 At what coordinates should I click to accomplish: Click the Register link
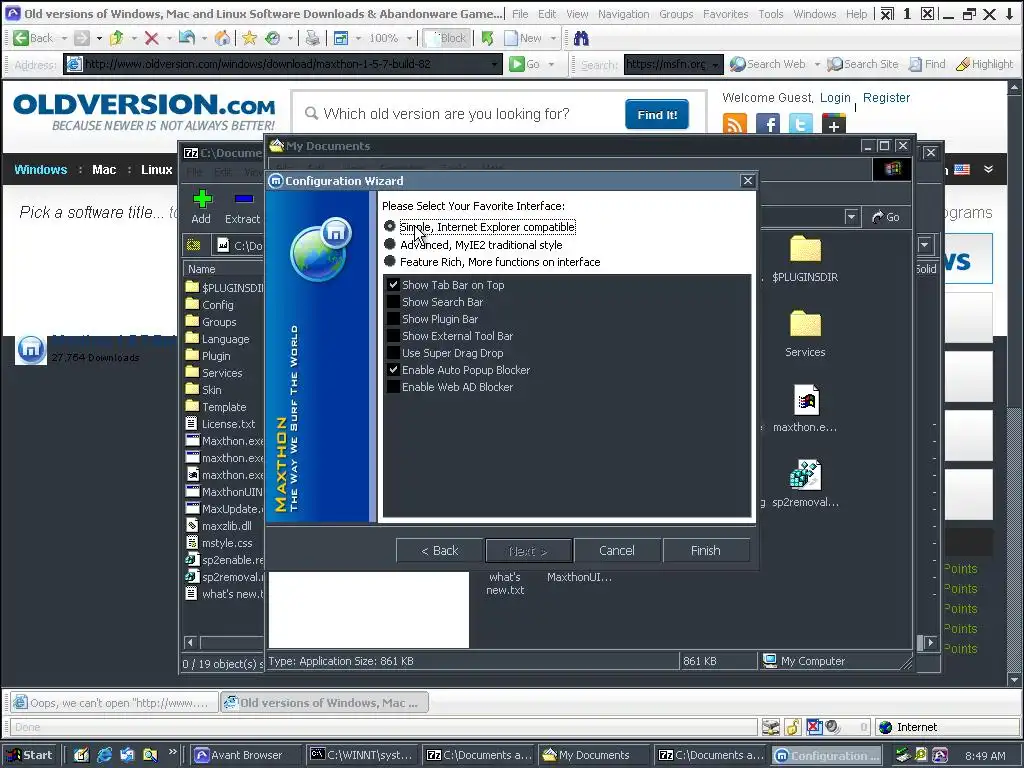click(x=886, y=97)
